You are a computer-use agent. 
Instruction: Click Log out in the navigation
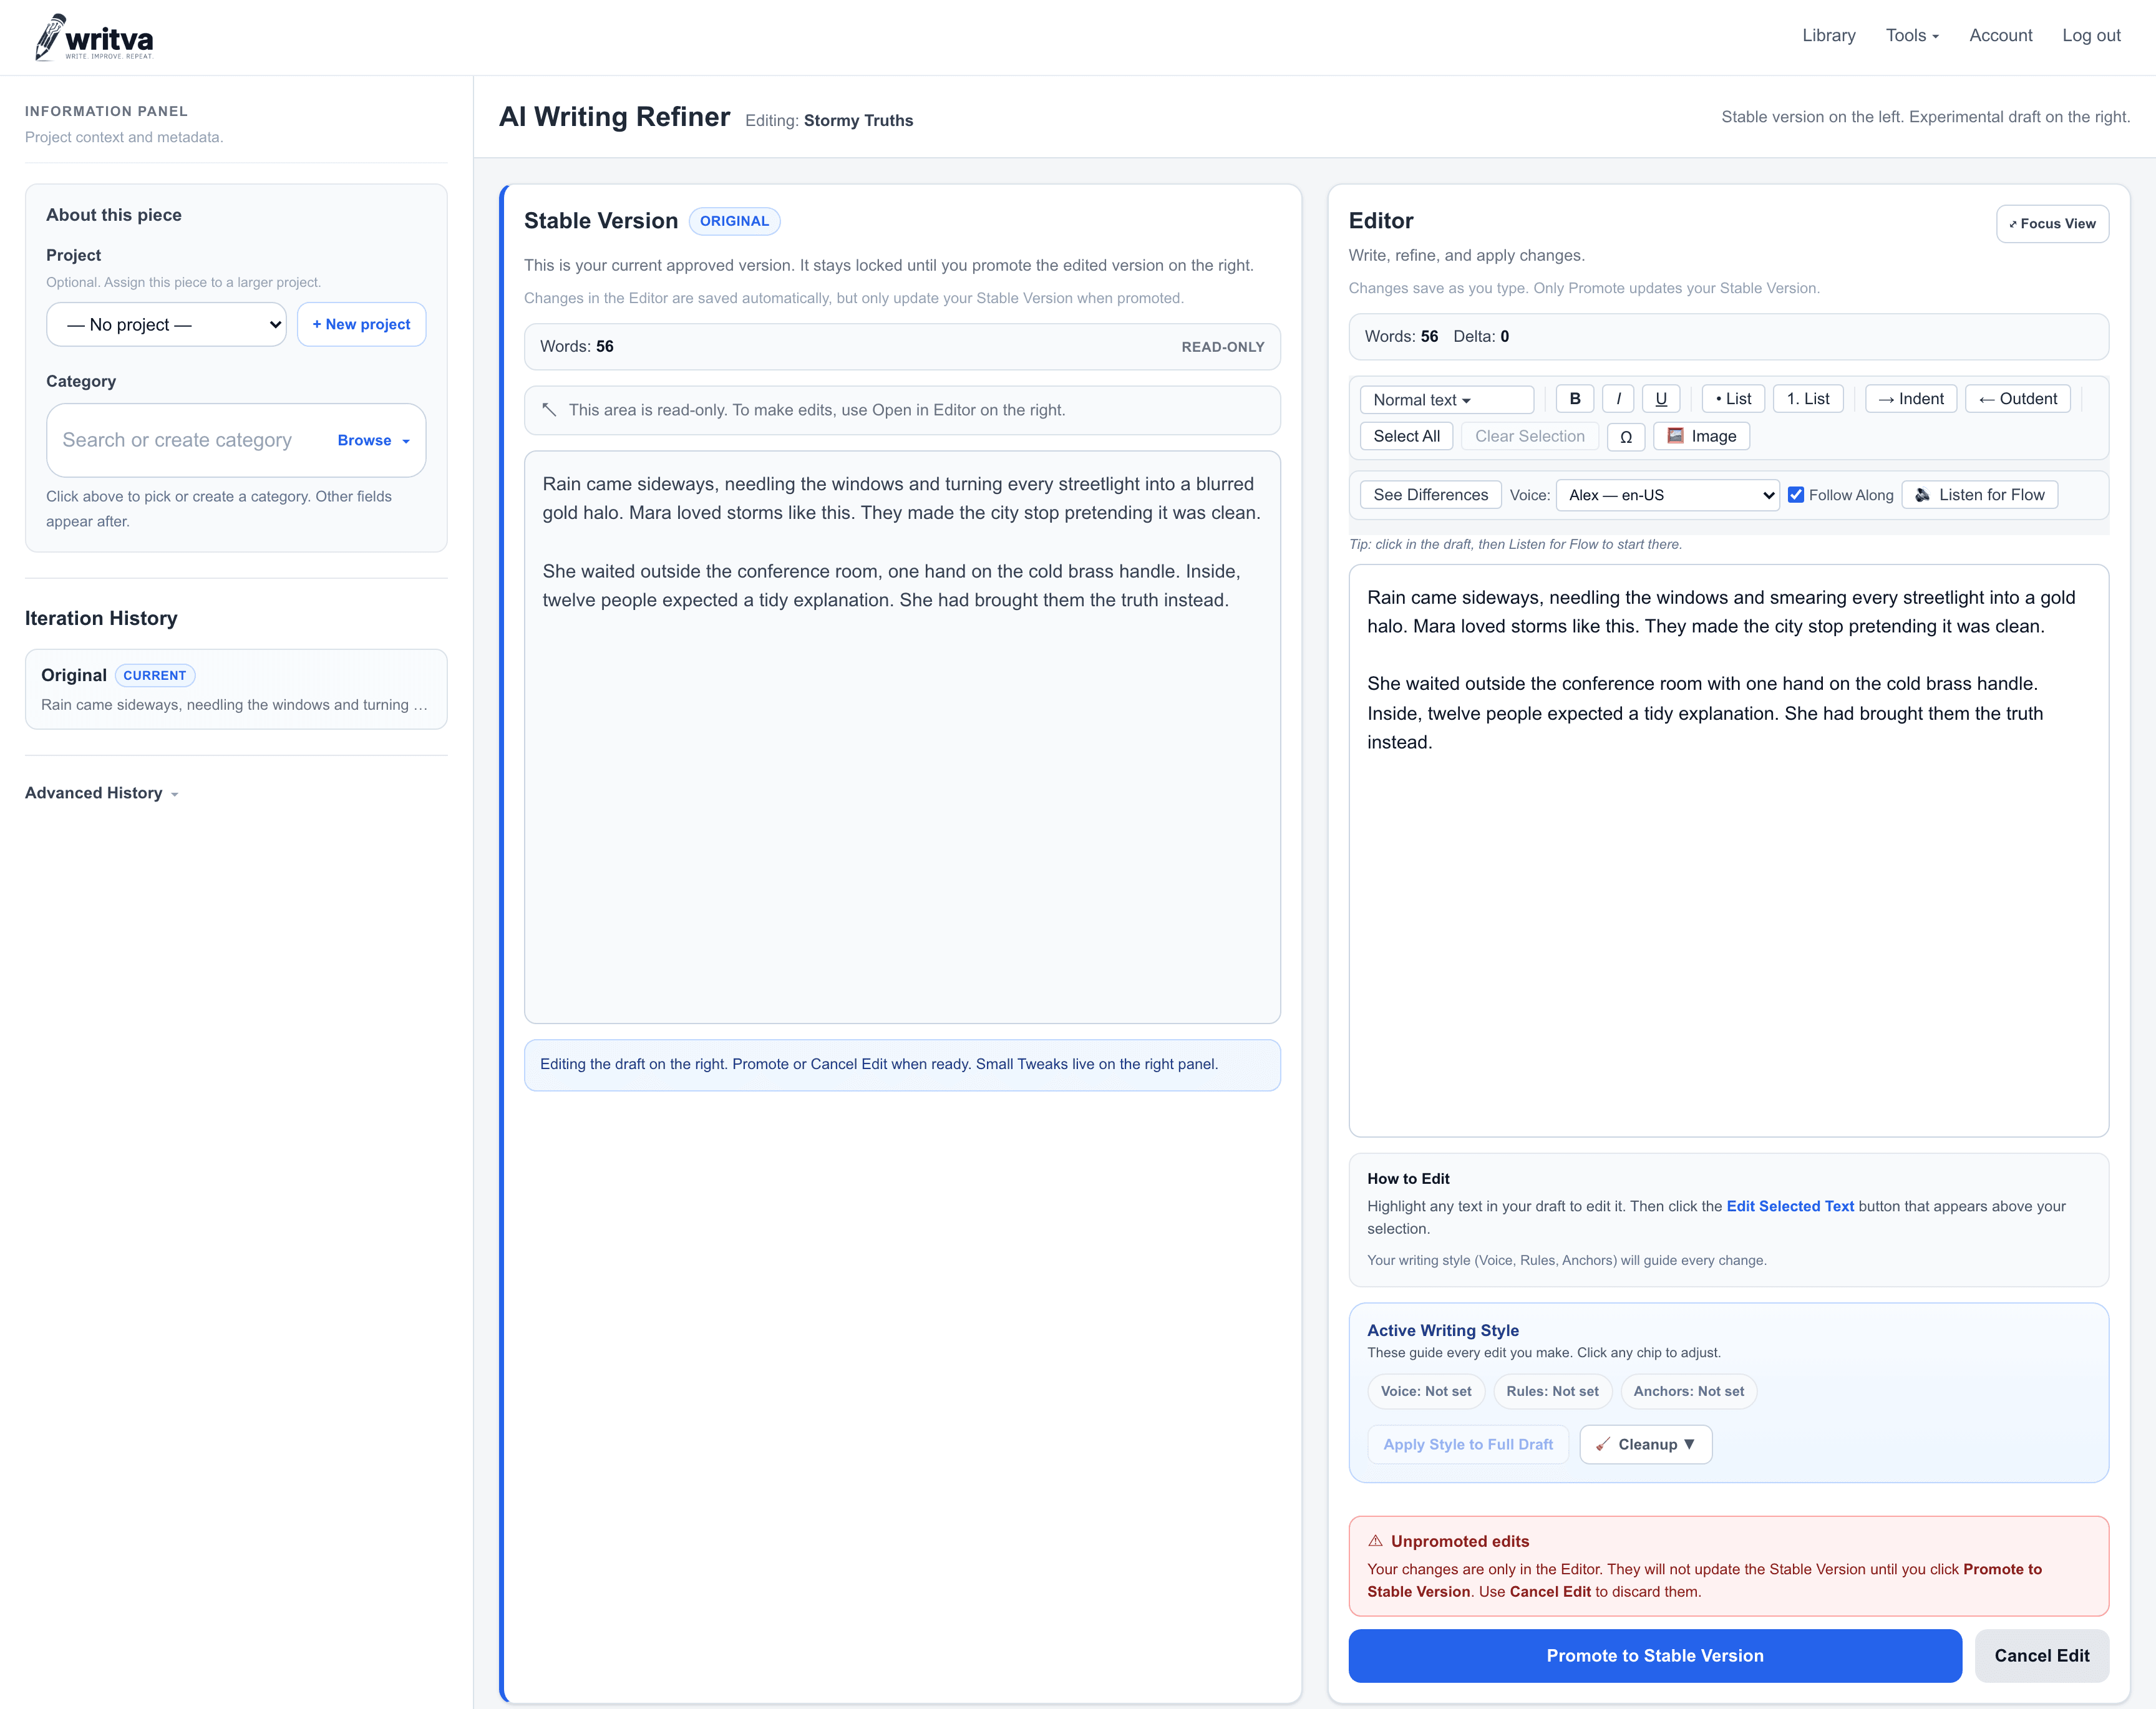[2091, 36]
